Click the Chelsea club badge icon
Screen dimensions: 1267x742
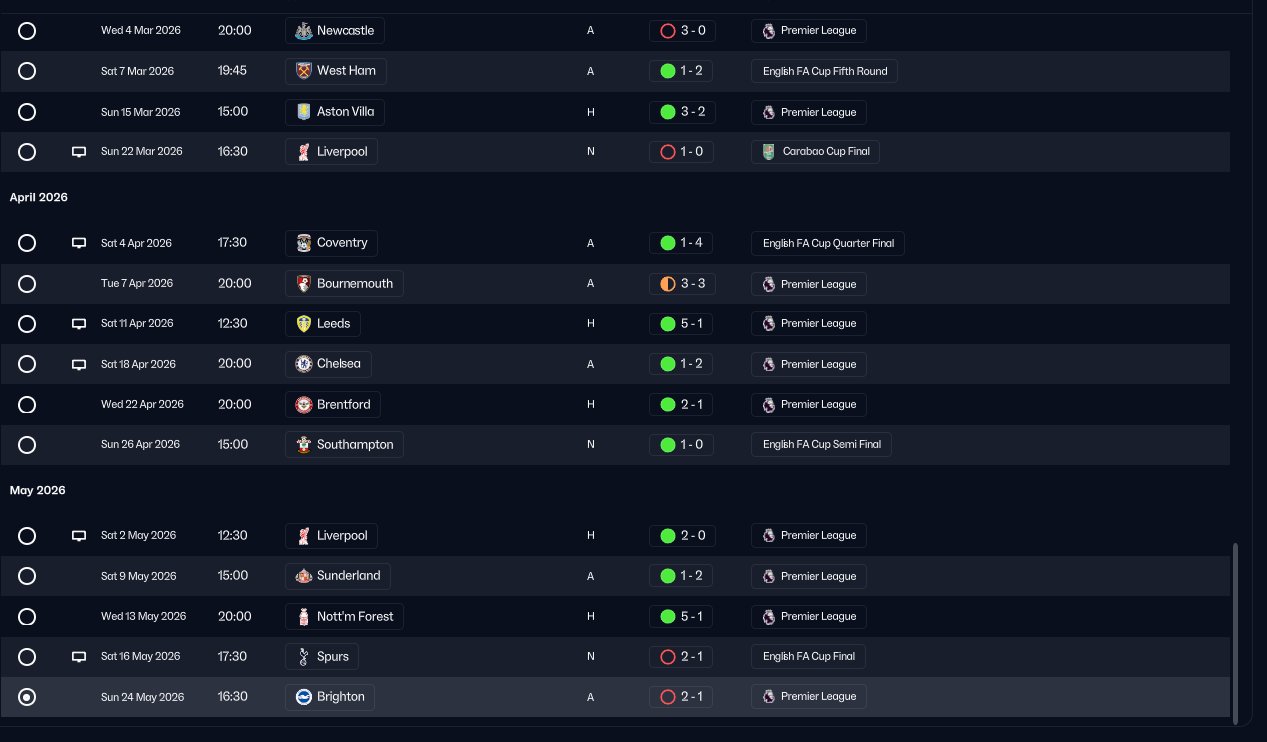tap(304, 364)
